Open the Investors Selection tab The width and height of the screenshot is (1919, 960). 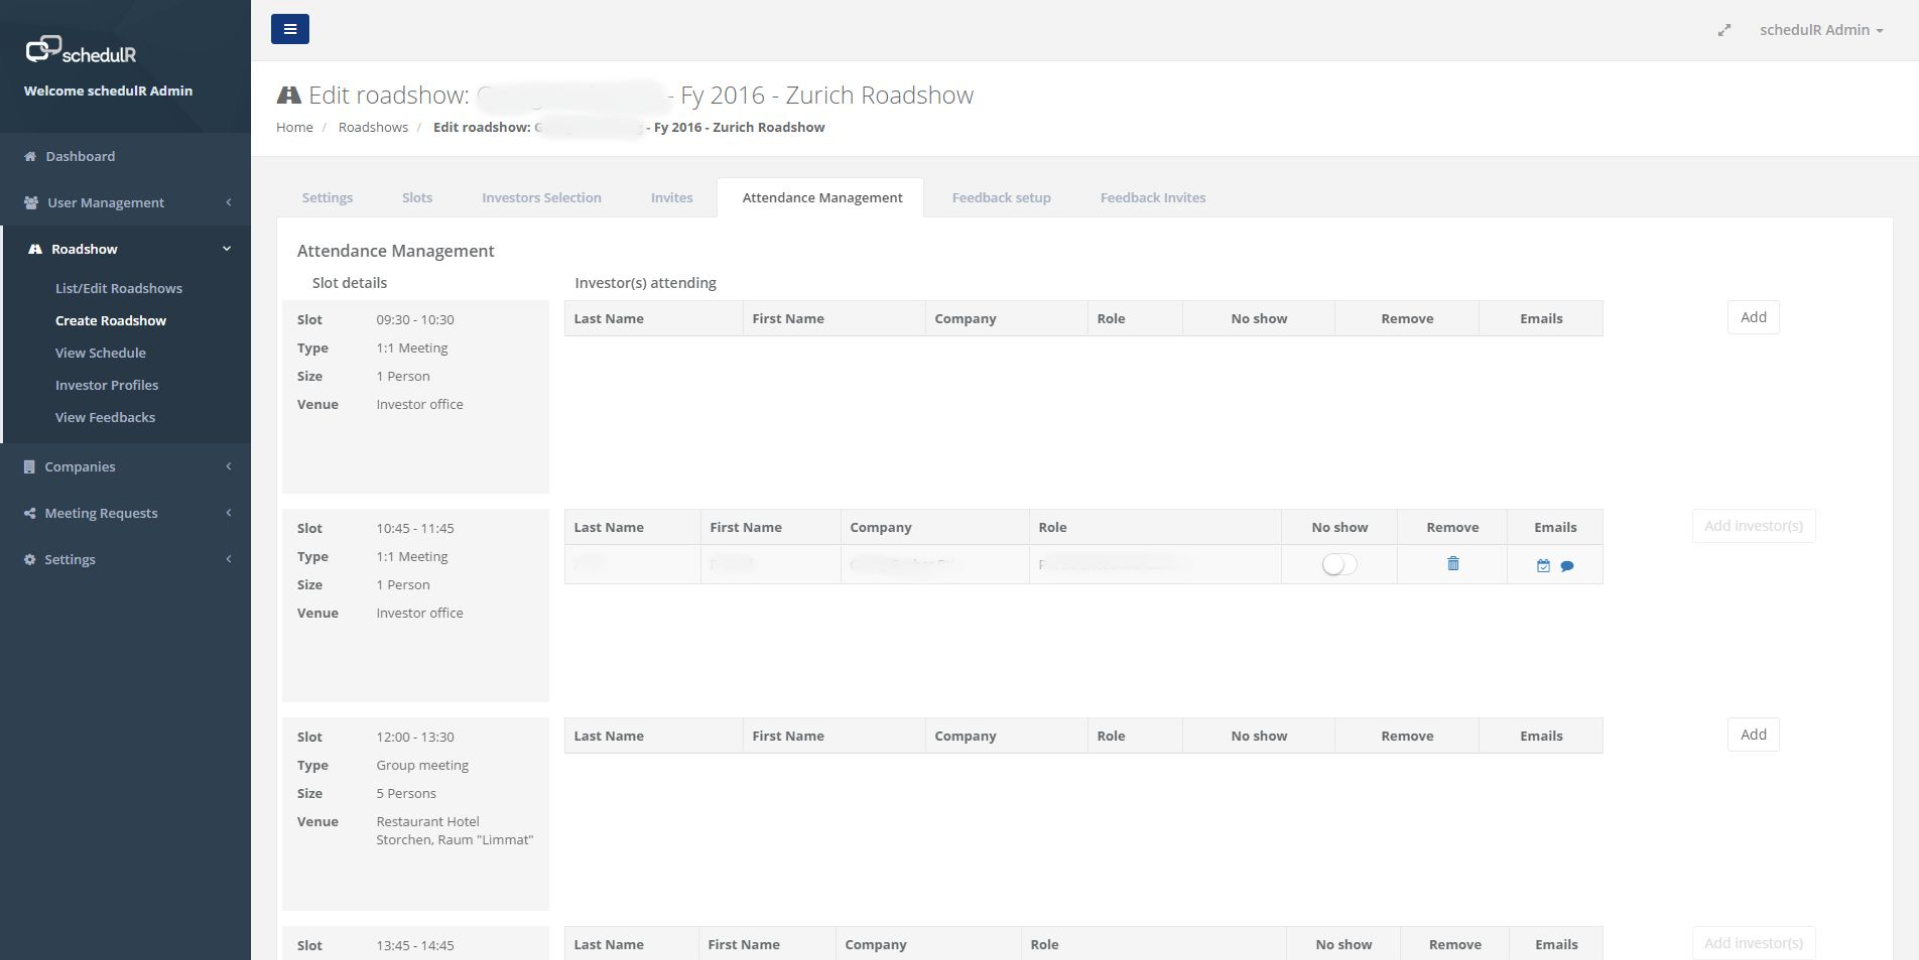(x=541, y=197)
